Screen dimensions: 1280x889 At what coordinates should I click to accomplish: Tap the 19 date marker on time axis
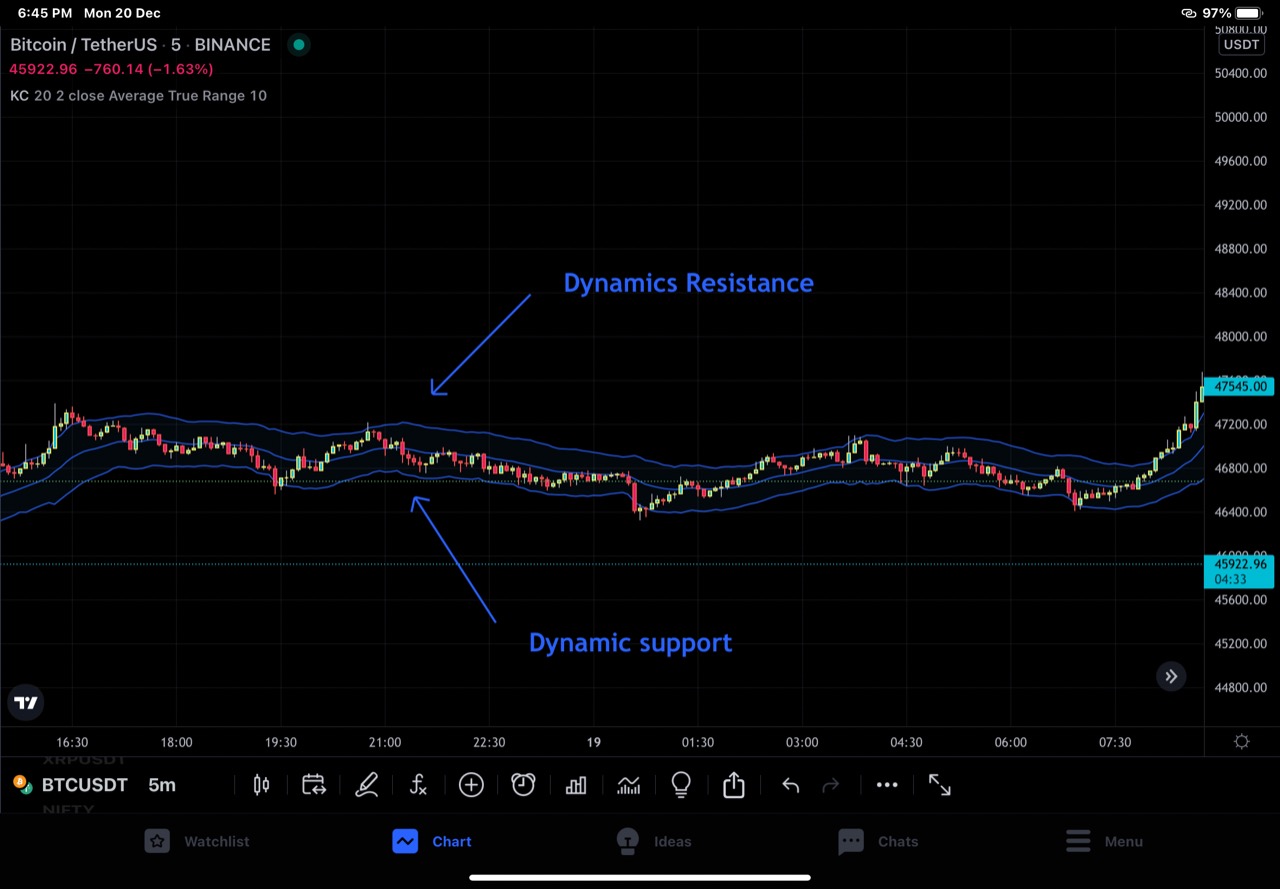(x=594, y=742)
